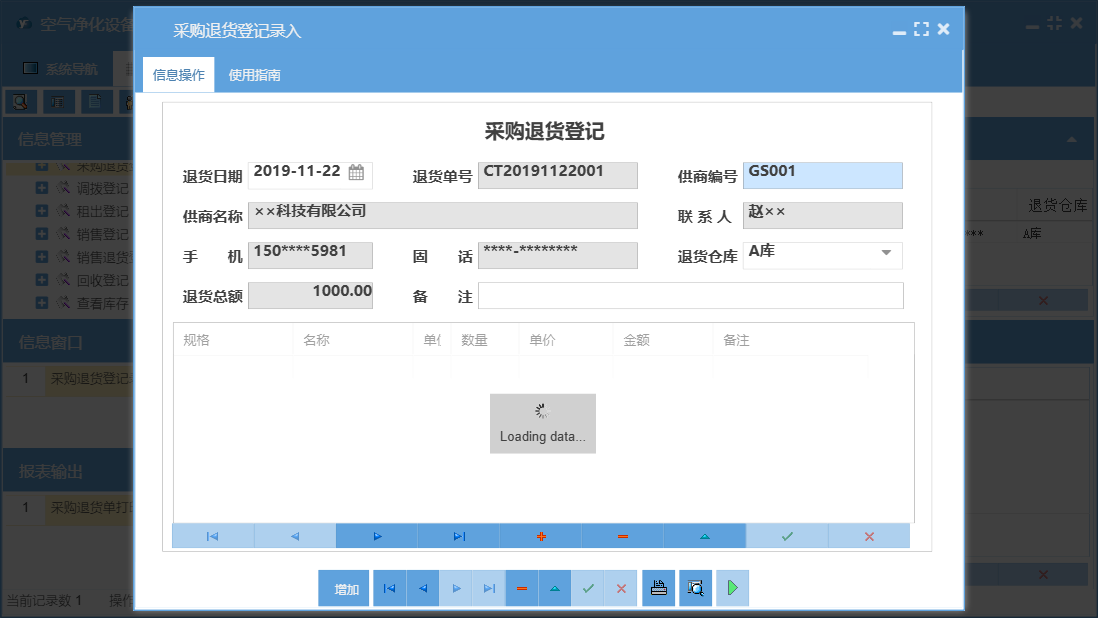Select the 信息操作 tab
Image resolution: width=1098 pixels, height=618 pixels.
pyautogui.click(x=180, y=73)
